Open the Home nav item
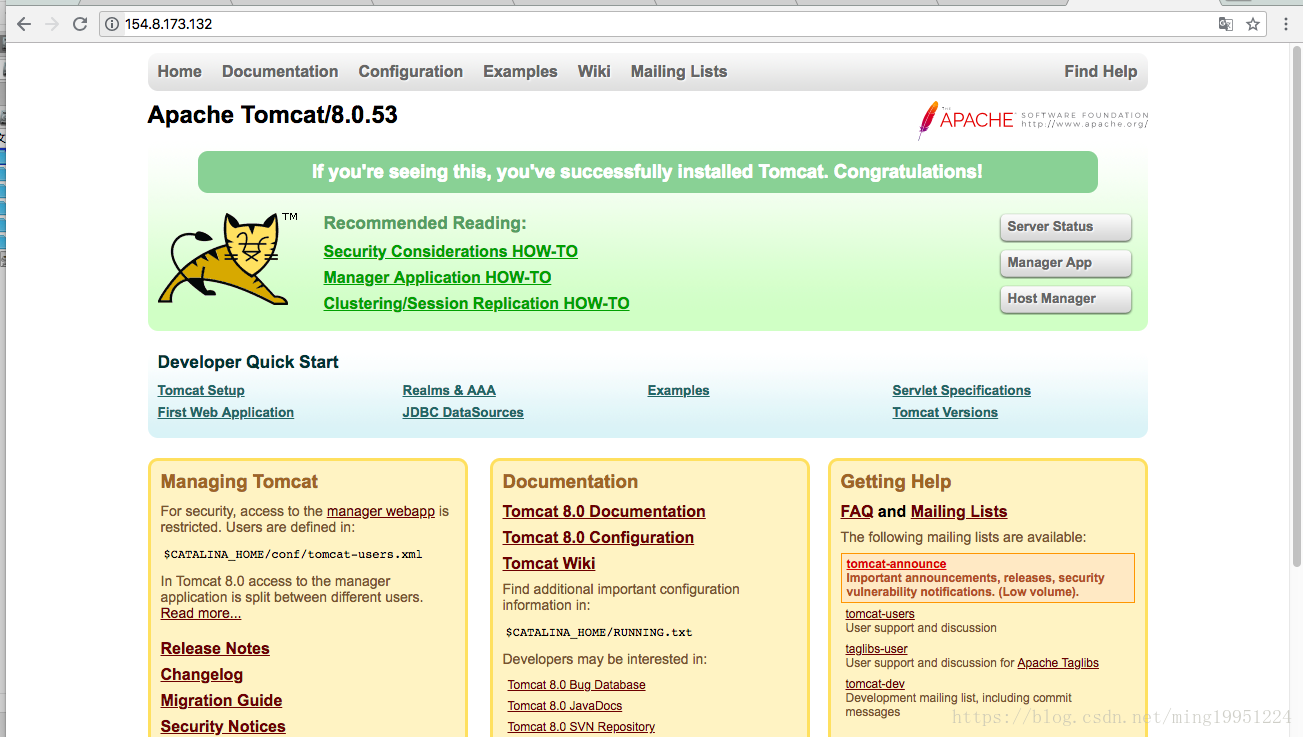The width and height of the screenshot is (1303, 737). 179,72
